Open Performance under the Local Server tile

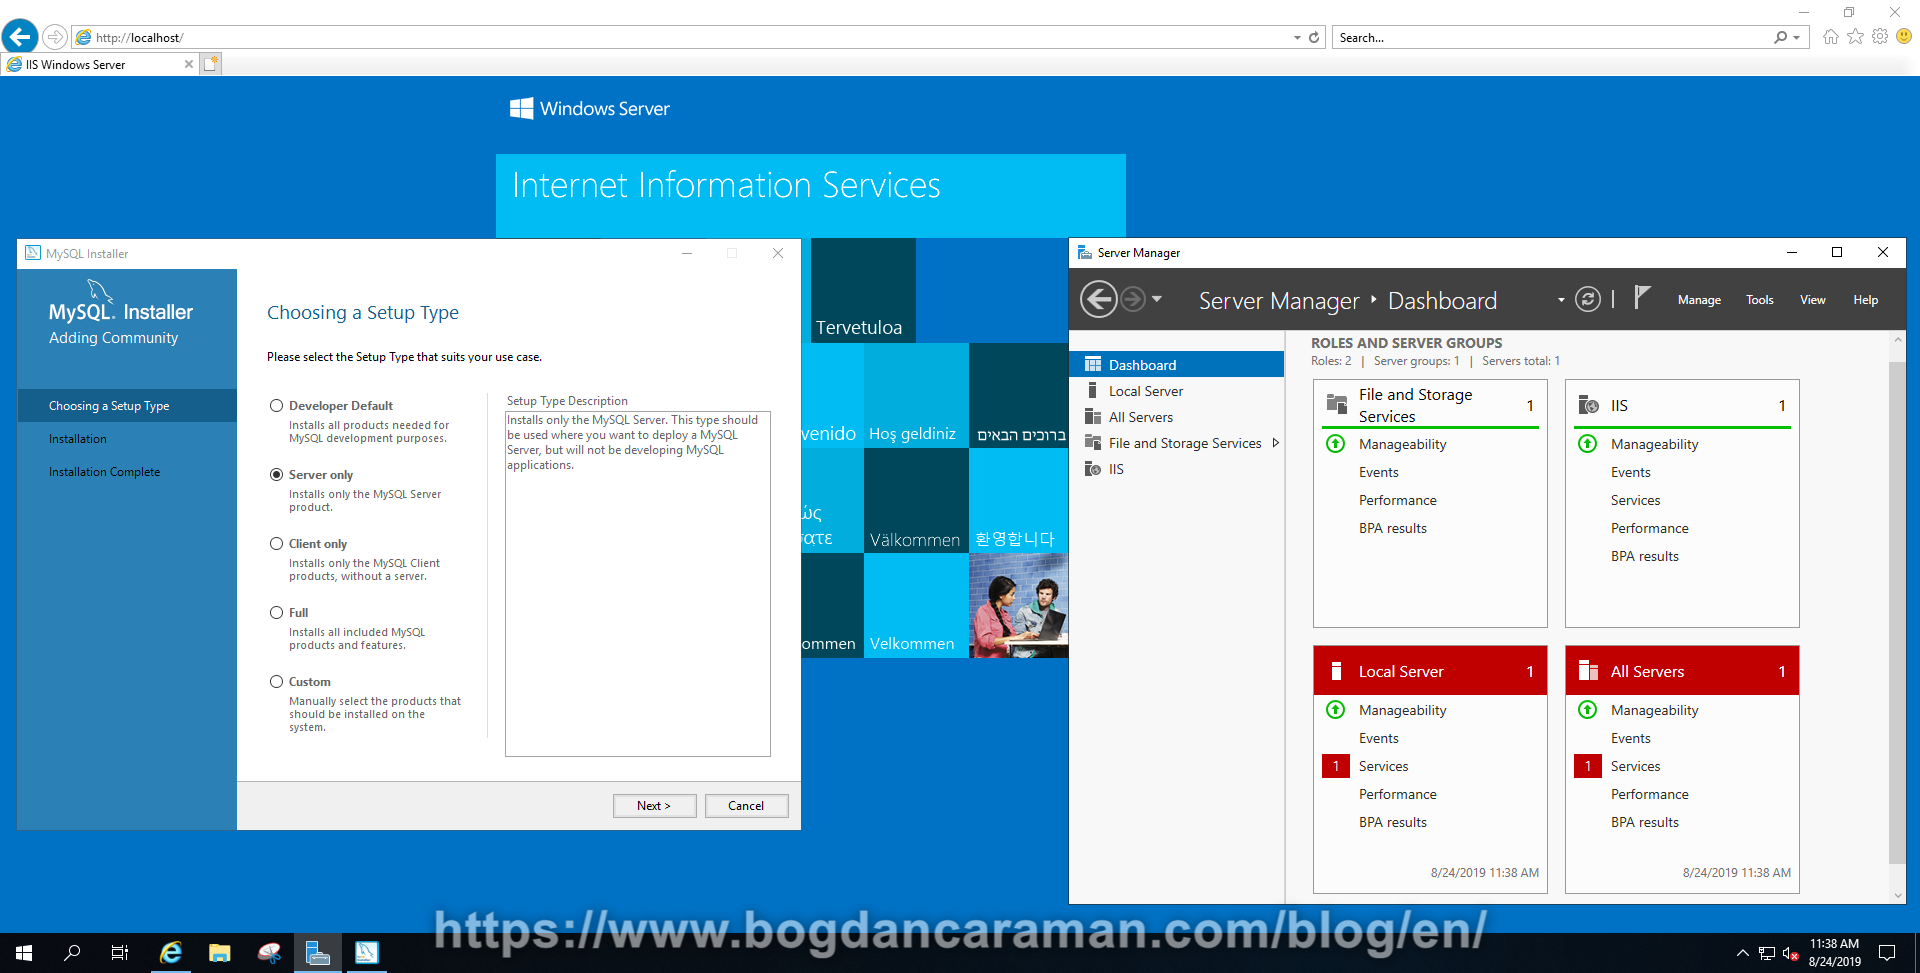(1398, 794)
